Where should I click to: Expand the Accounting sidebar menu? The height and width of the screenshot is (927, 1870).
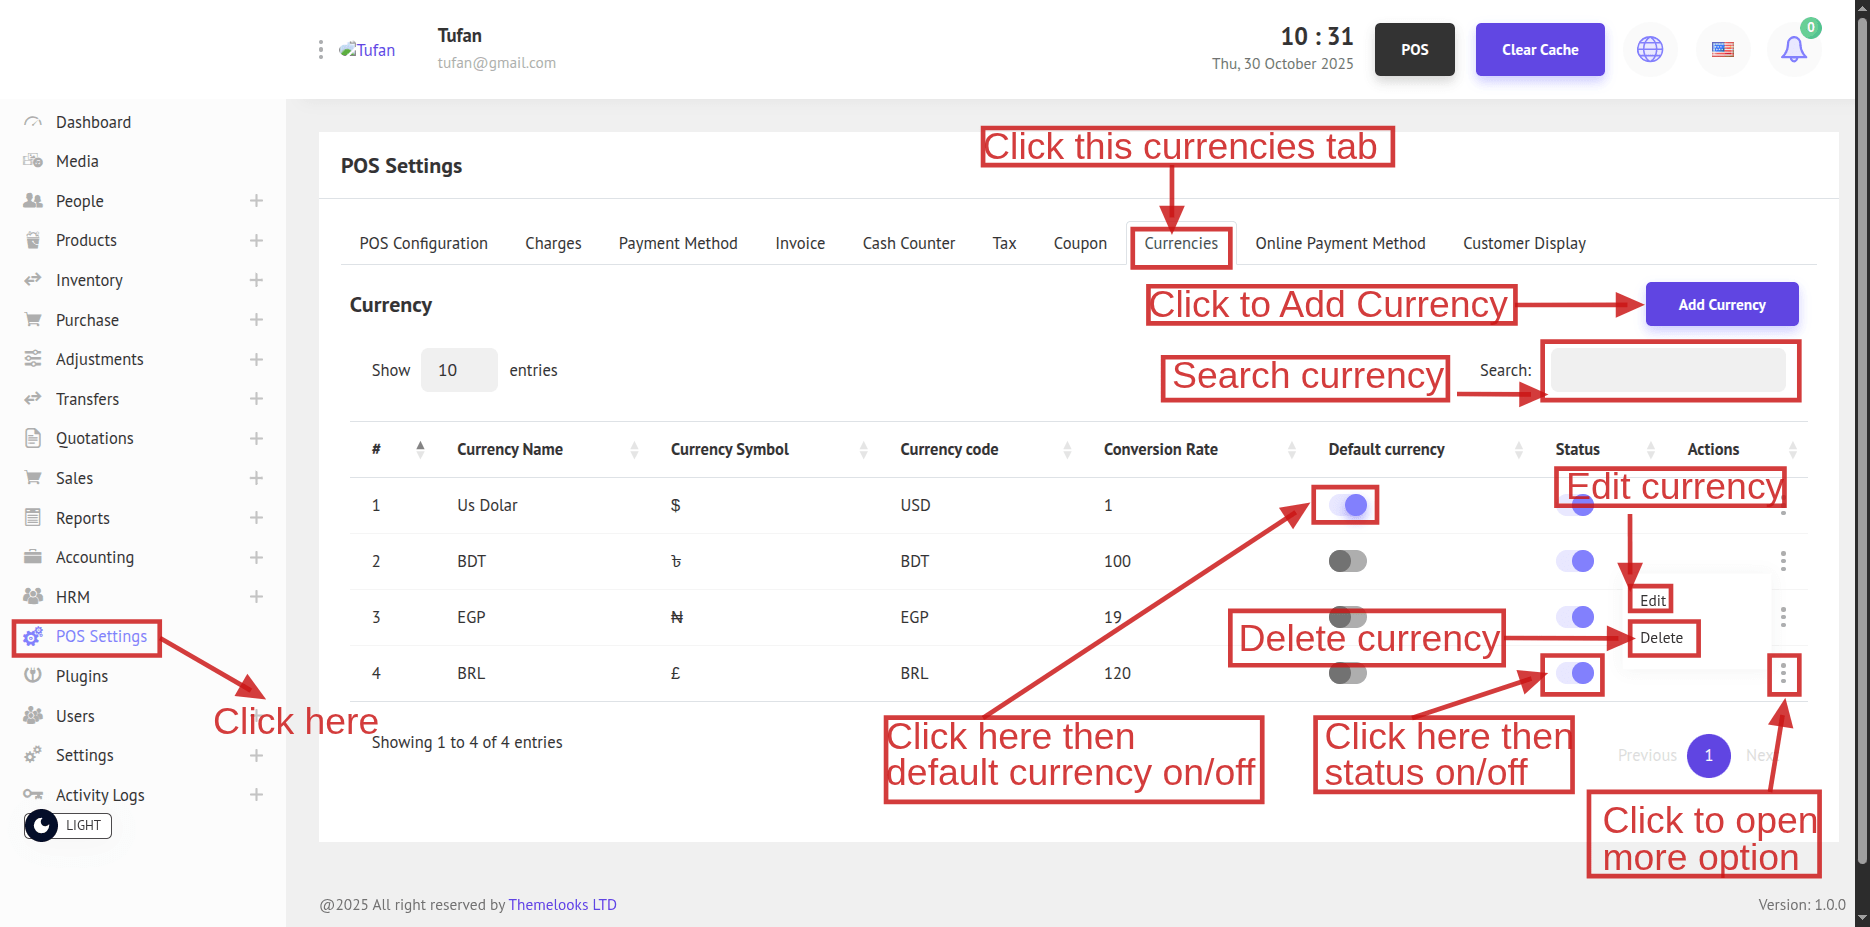(256, 557)
